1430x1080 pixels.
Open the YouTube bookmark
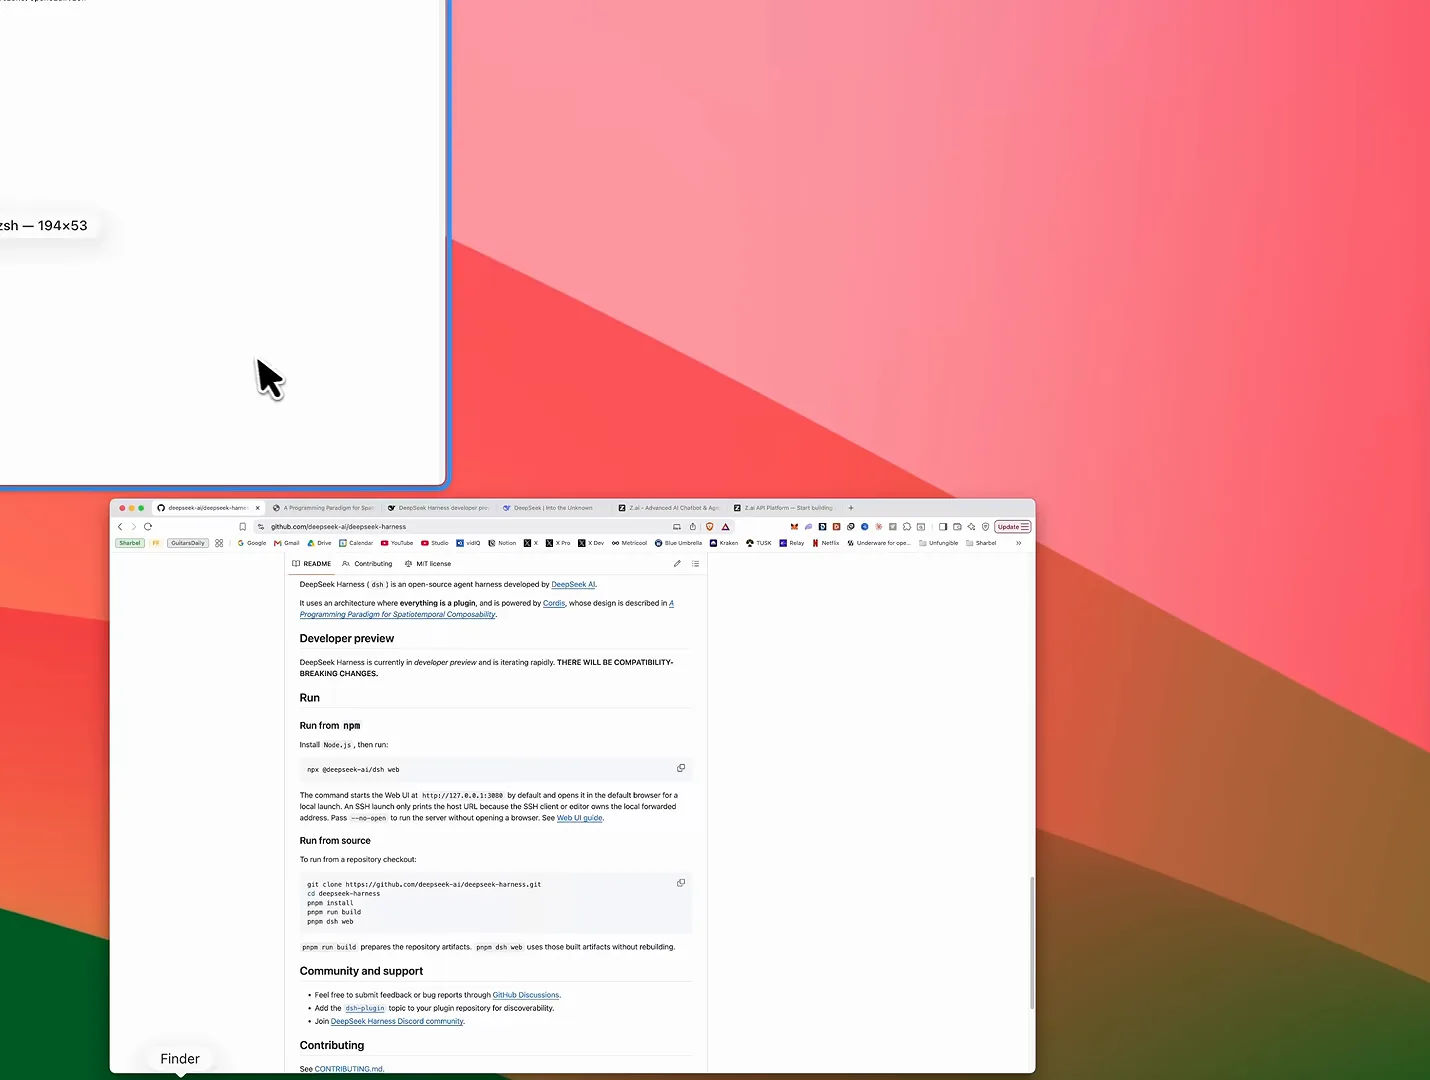click(397, 543)
